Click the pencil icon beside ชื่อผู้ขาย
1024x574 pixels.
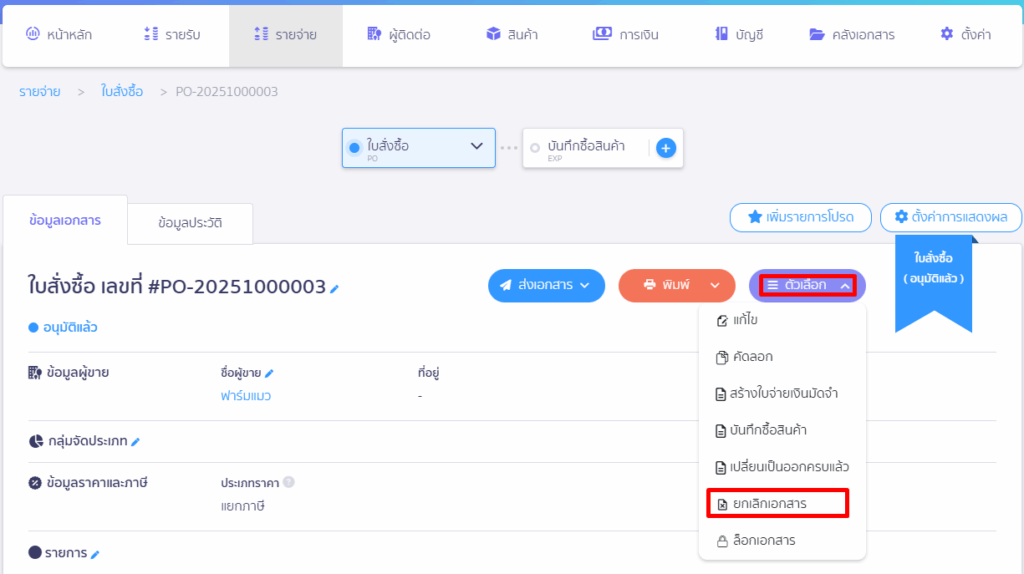[x=269, y=374]
